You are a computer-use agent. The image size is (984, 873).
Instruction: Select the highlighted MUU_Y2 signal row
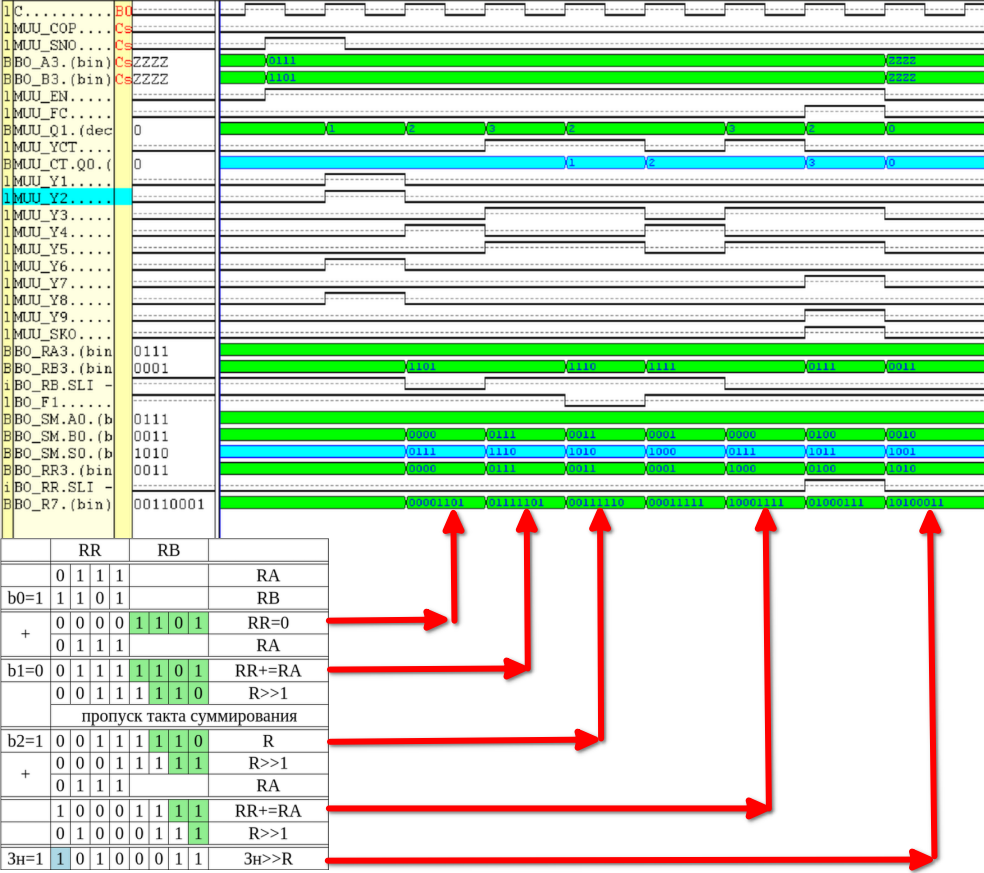coord(60,198)
